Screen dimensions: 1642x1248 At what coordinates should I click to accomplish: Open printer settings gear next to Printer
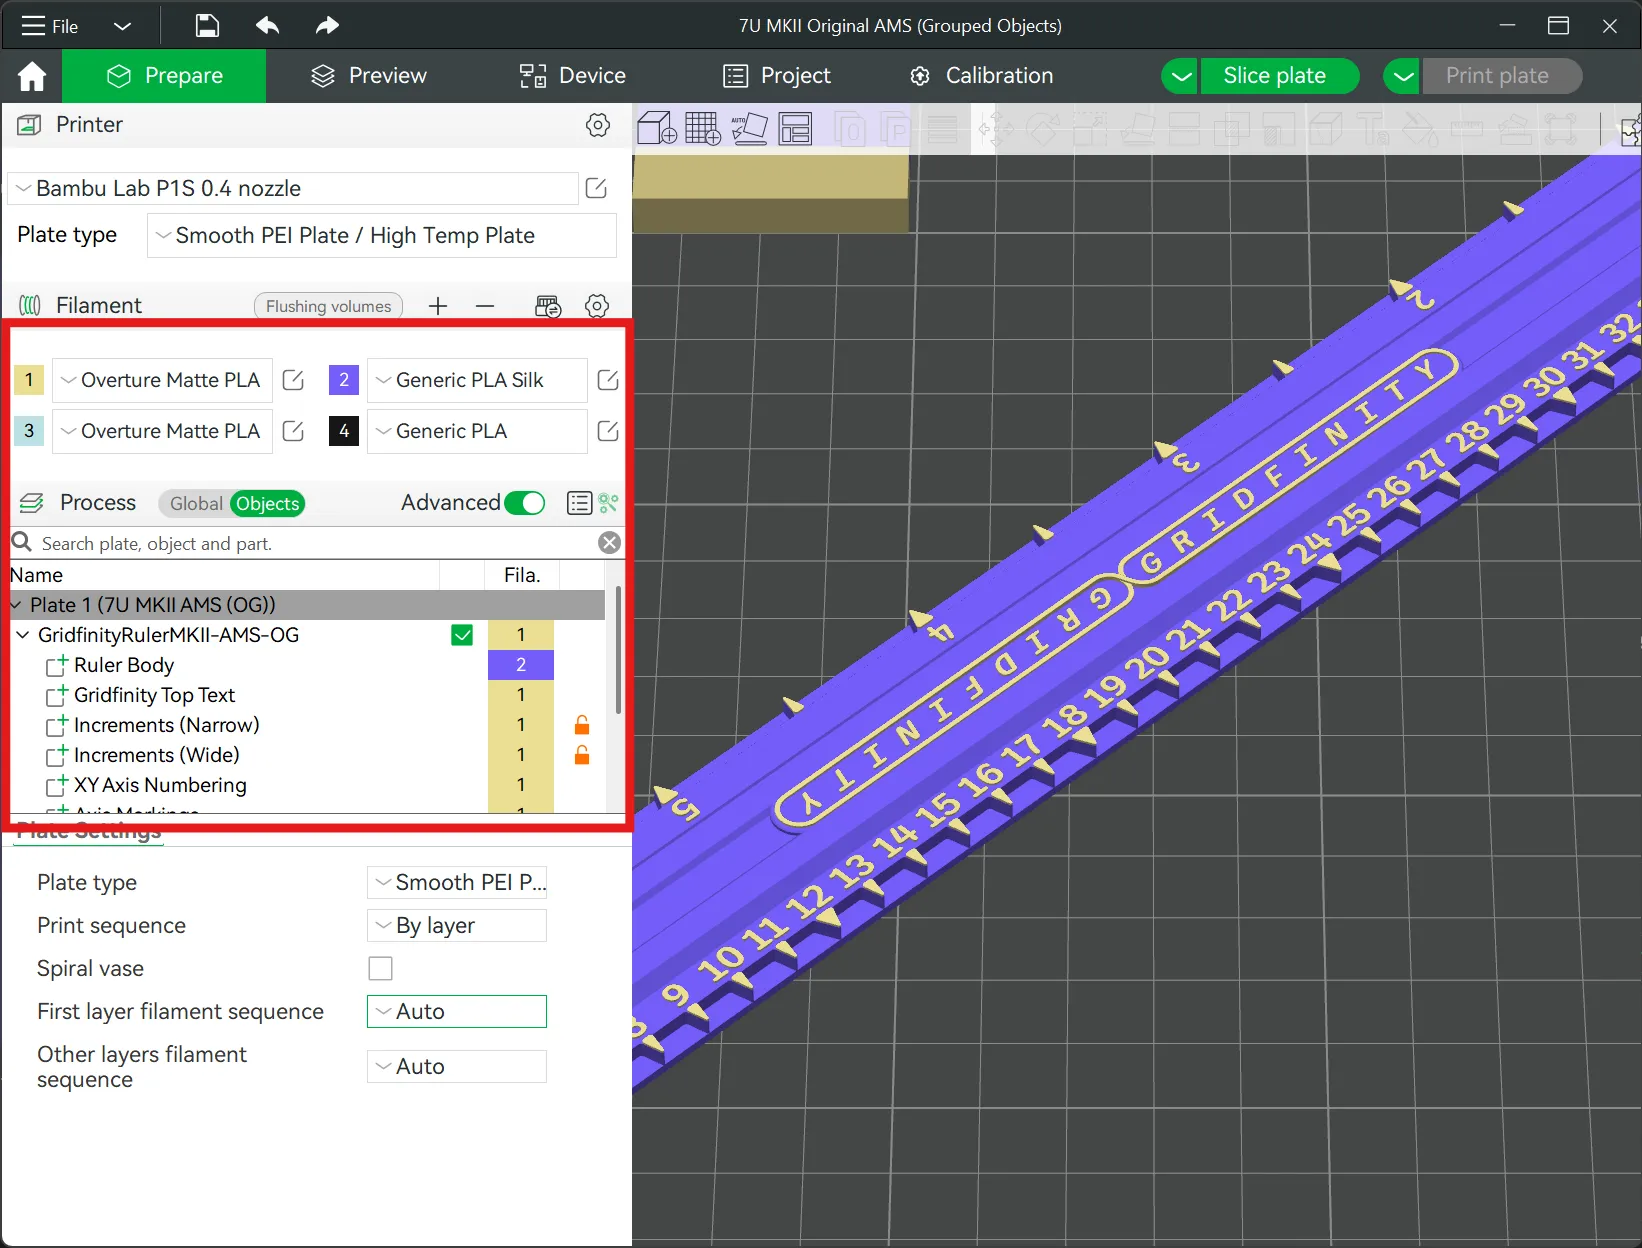[597, 125]
